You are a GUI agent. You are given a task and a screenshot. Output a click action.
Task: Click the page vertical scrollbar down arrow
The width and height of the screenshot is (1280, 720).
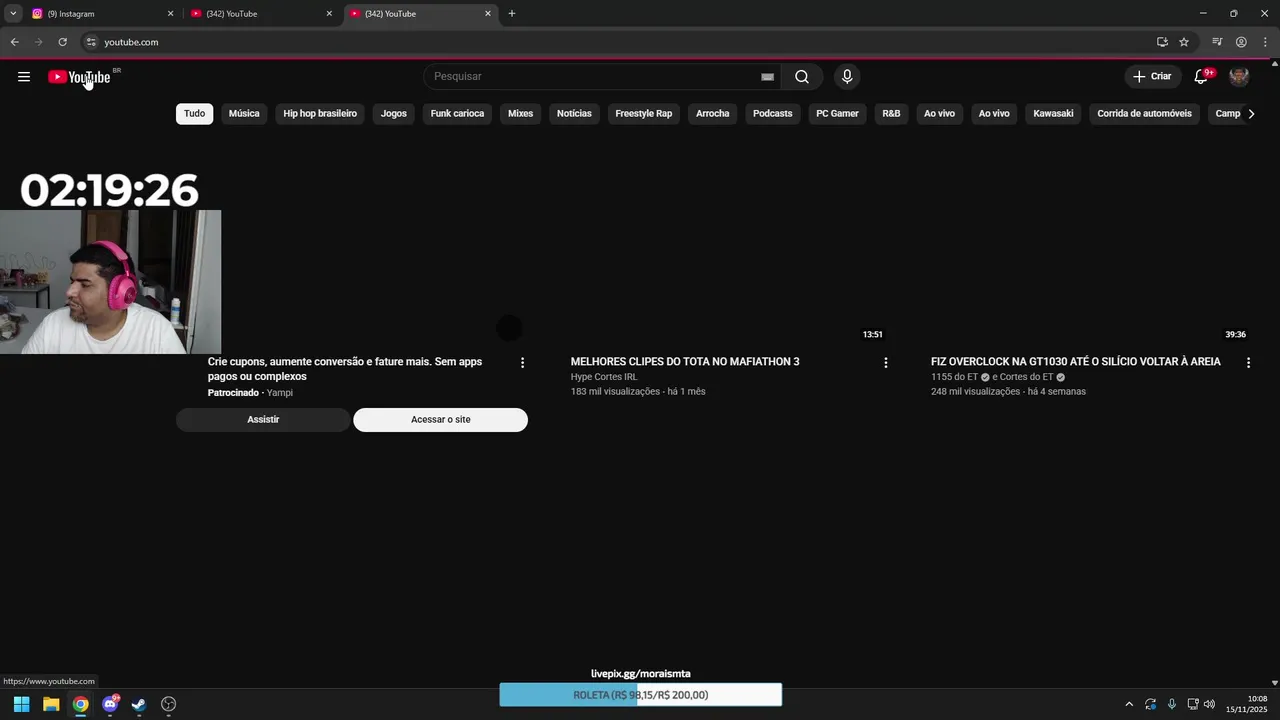1274,682
